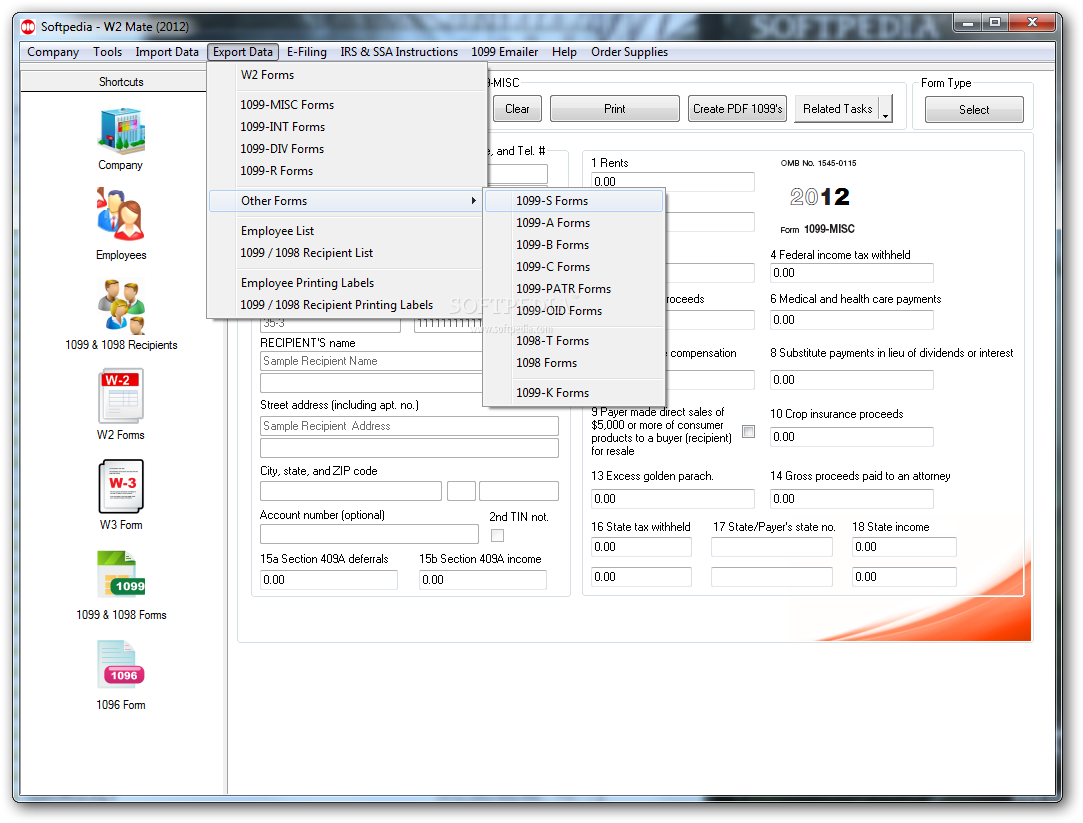Click Medical and health care payments field
This screenshot has height=823, width=1083.
tap(852, 320)
